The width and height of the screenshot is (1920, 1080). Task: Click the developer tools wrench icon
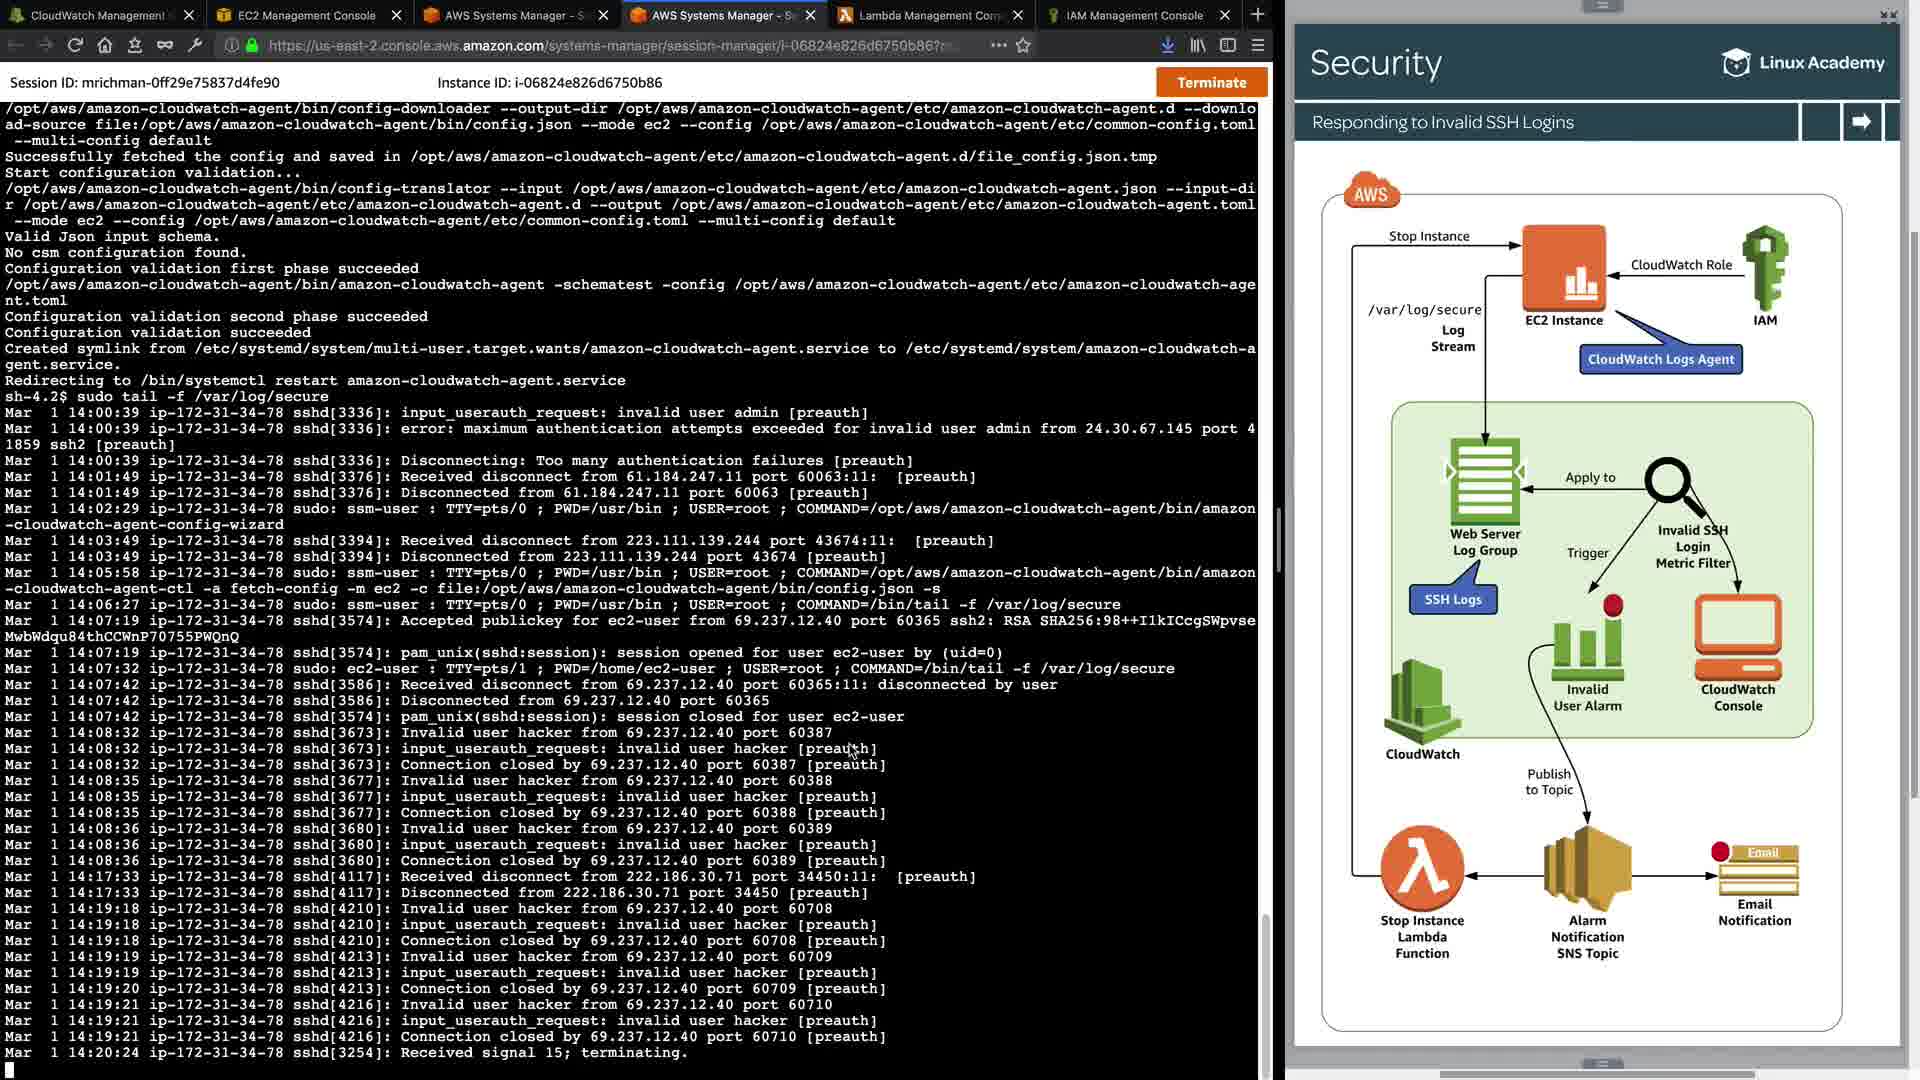coord(195,45)
